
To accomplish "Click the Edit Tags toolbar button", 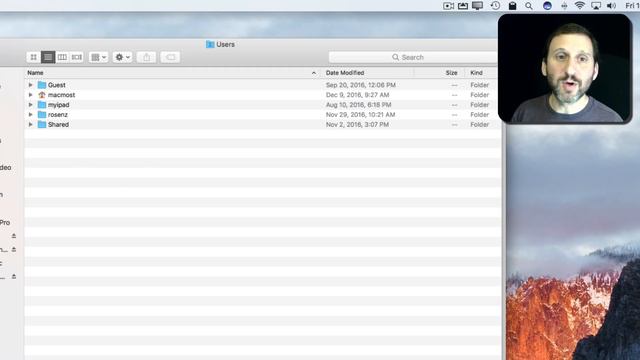I will 171,57.
